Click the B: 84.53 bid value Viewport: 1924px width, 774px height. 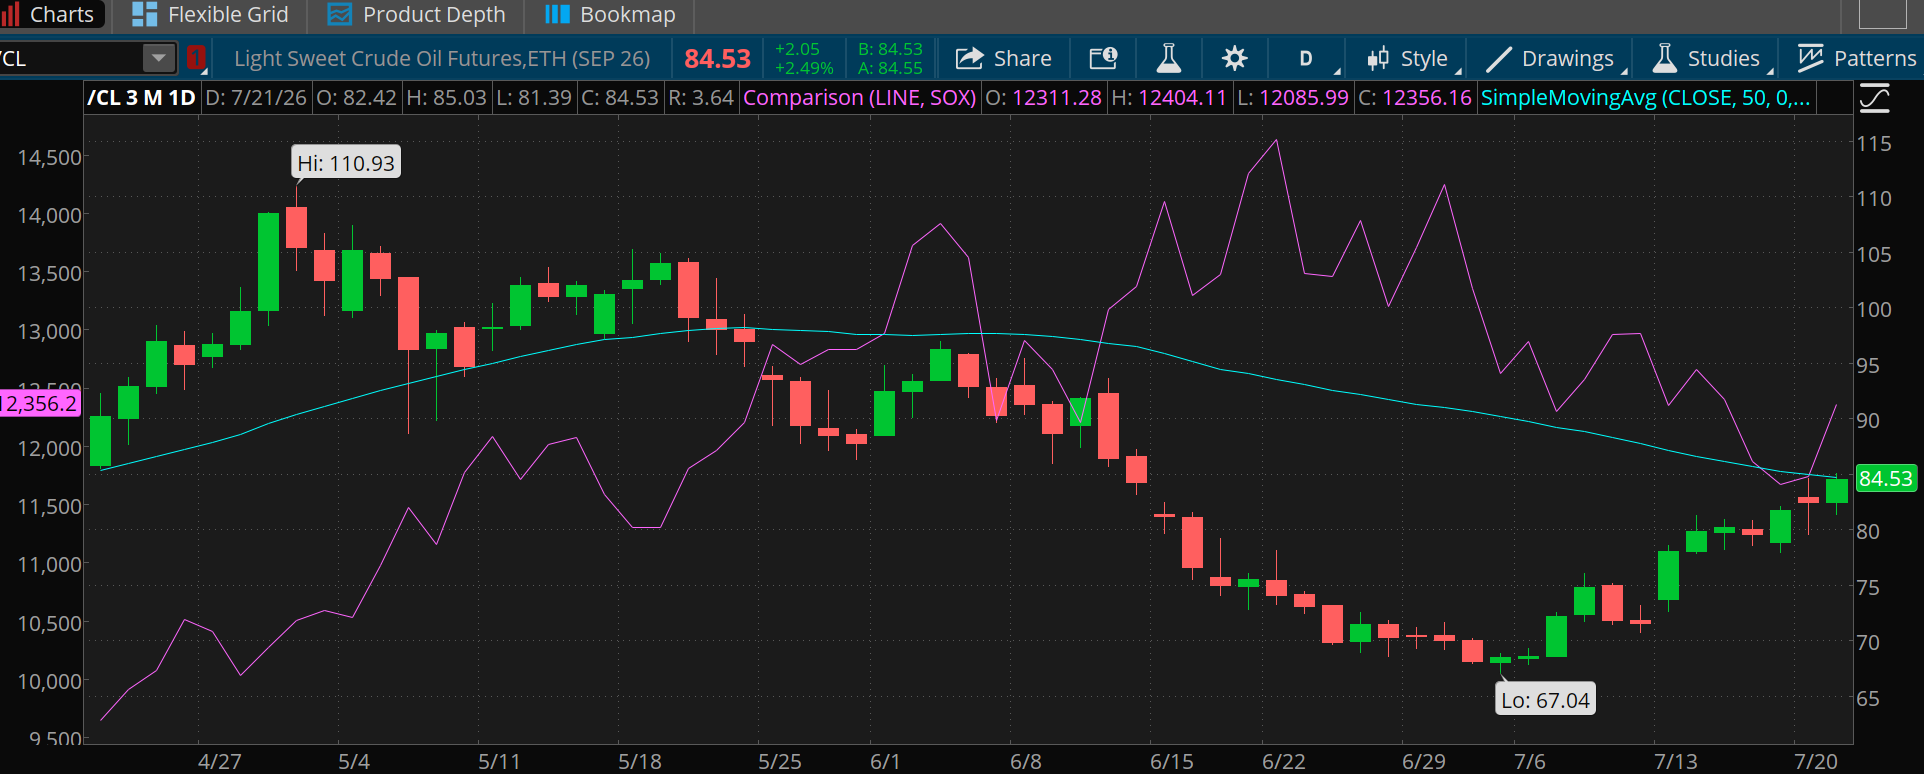pos(890,49)
